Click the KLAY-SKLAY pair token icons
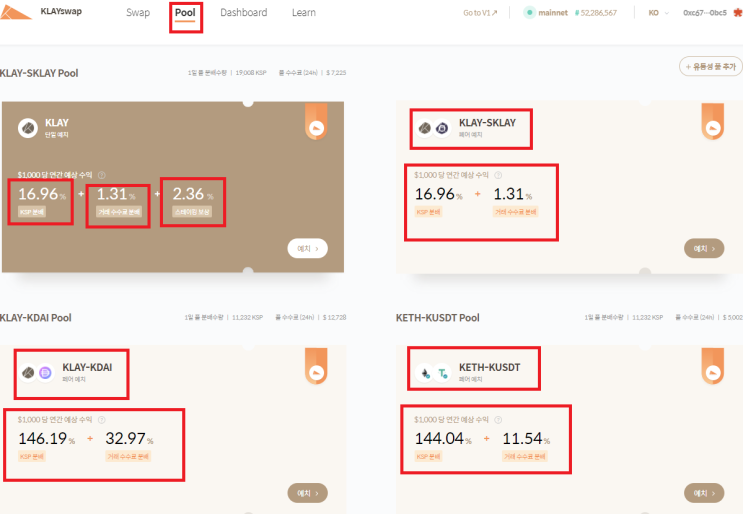The height and width of the screenshot is (514, 743). [433, 128]
